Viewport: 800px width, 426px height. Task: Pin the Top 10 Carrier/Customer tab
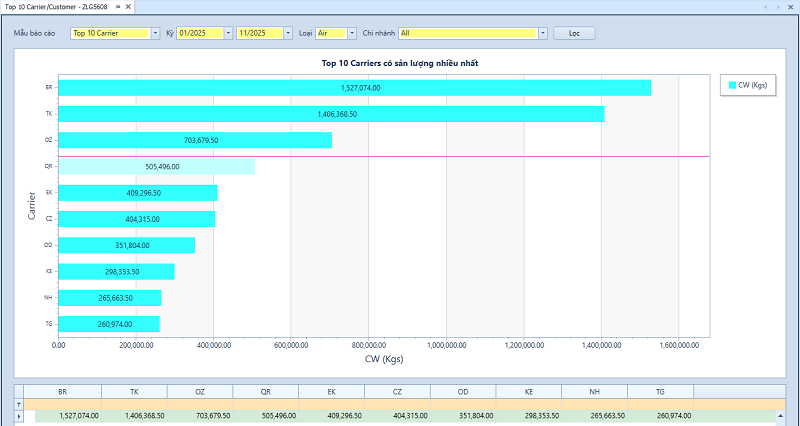point(119,7)
